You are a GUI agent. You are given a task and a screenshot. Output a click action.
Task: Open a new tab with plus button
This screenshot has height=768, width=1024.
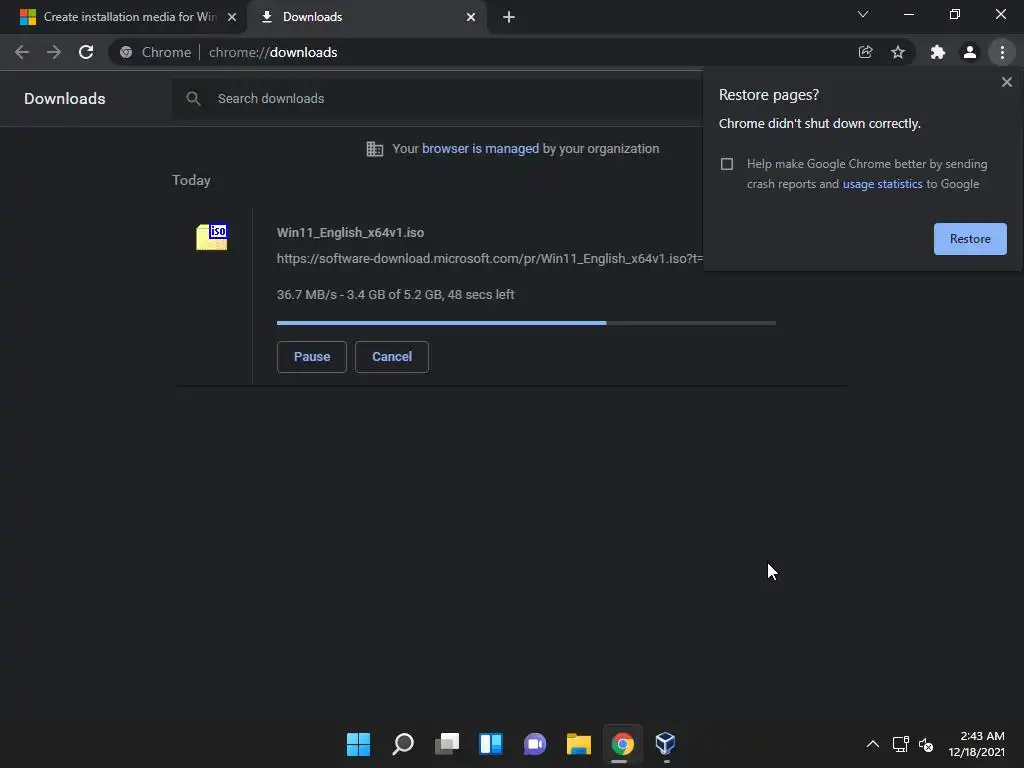tap(509, 17)
